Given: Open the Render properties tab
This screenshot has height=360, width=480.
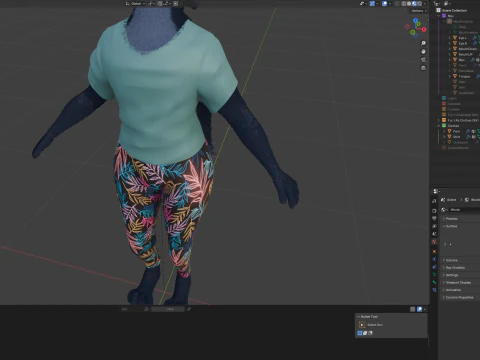Looking at the screenshot, I should (x=434, y=211).
